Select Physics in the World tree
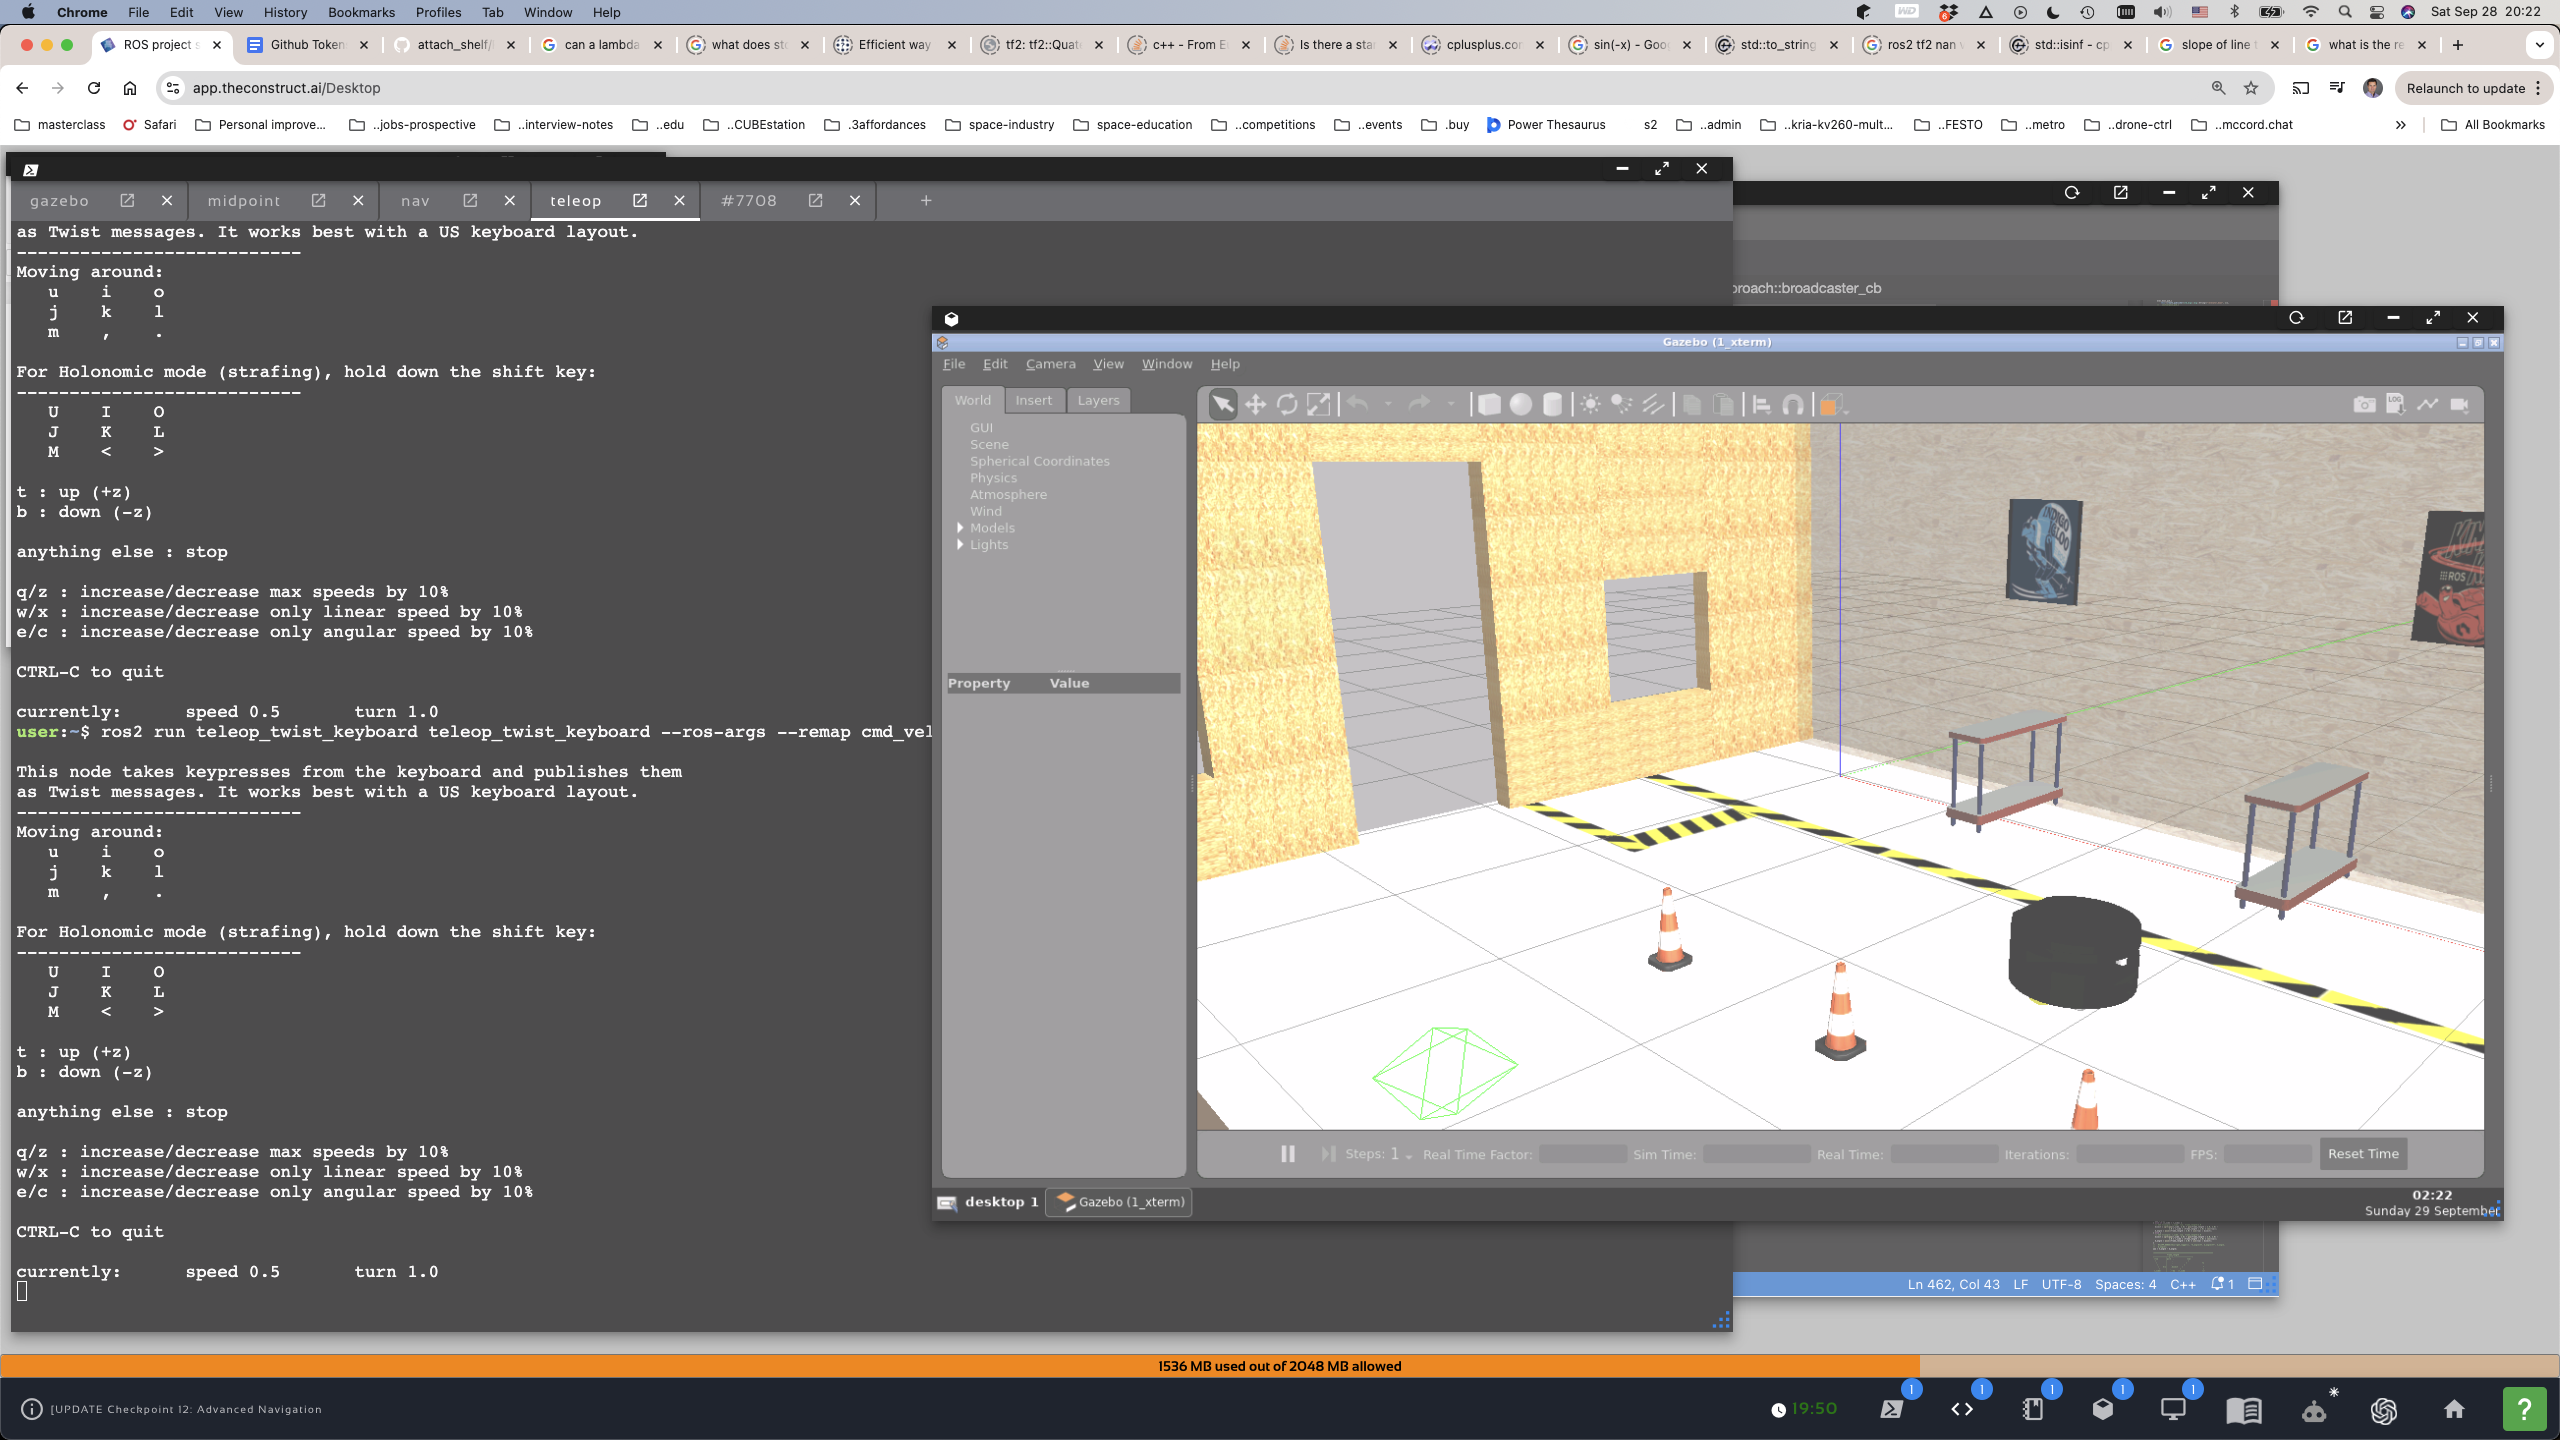The width and height of the screenshot is (2560, 1440). (993, 478)
